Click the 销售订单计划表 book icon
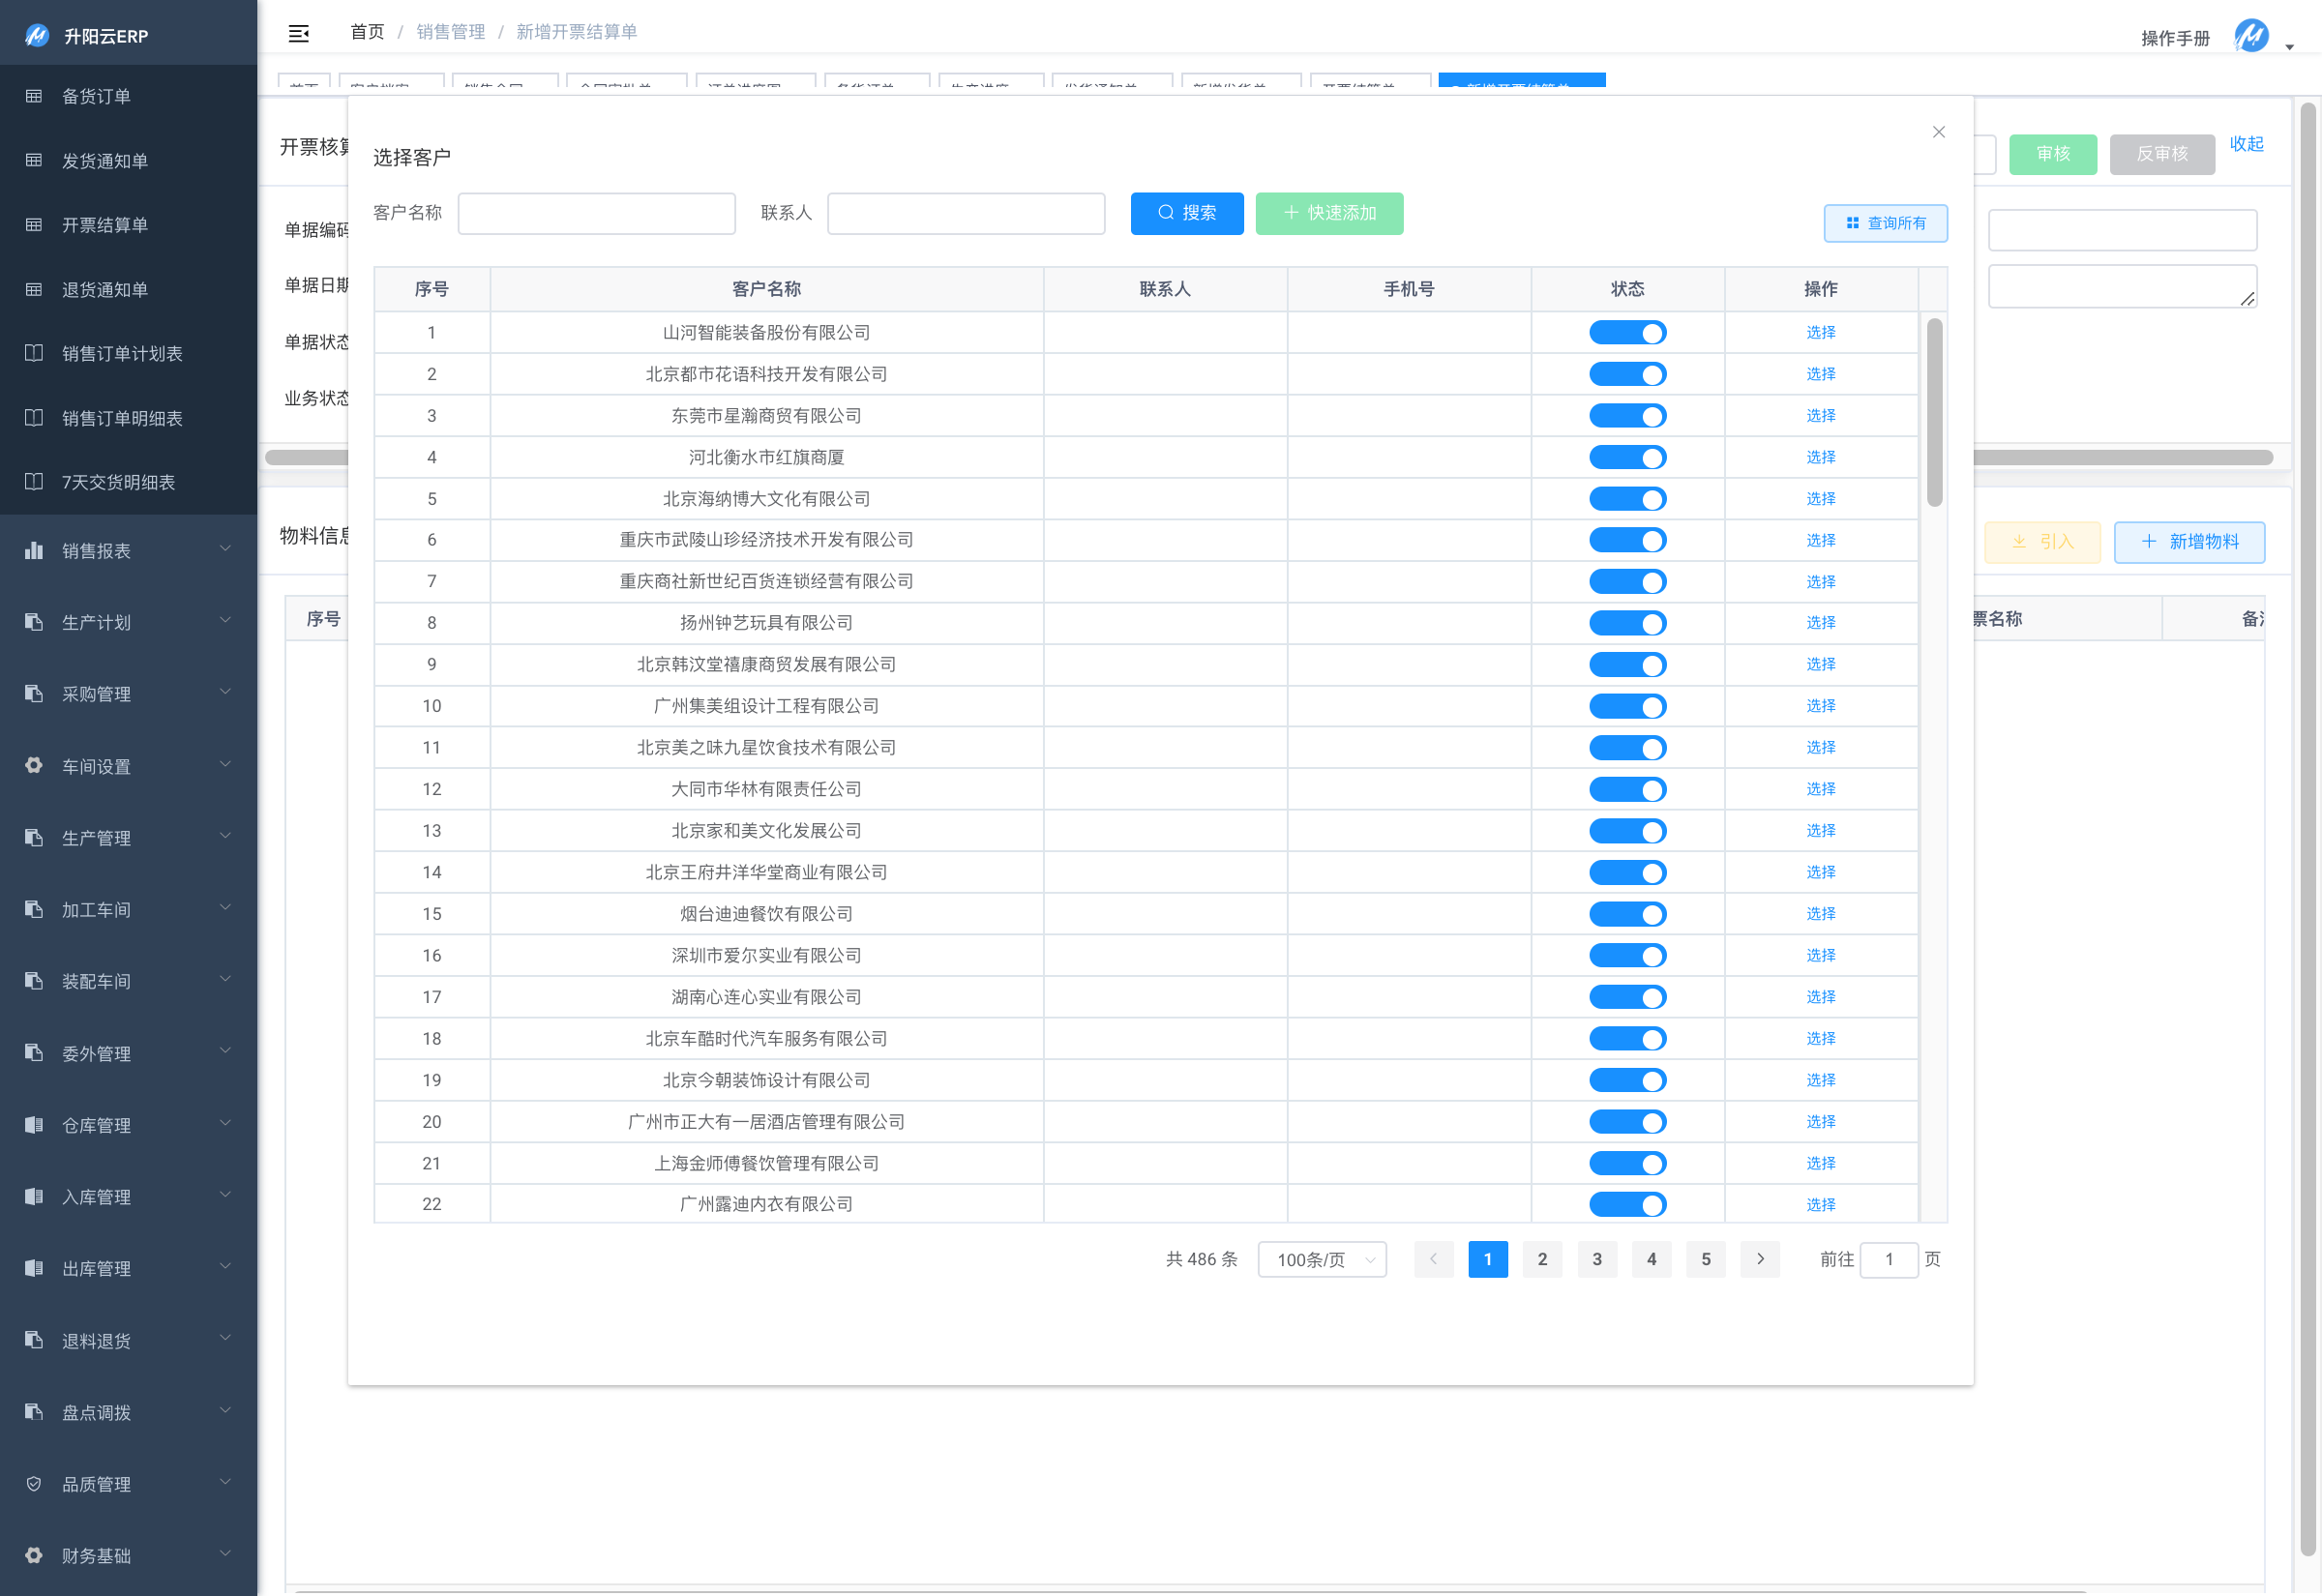This screenshot has height=1596, width=2322. tap(34, 353)
